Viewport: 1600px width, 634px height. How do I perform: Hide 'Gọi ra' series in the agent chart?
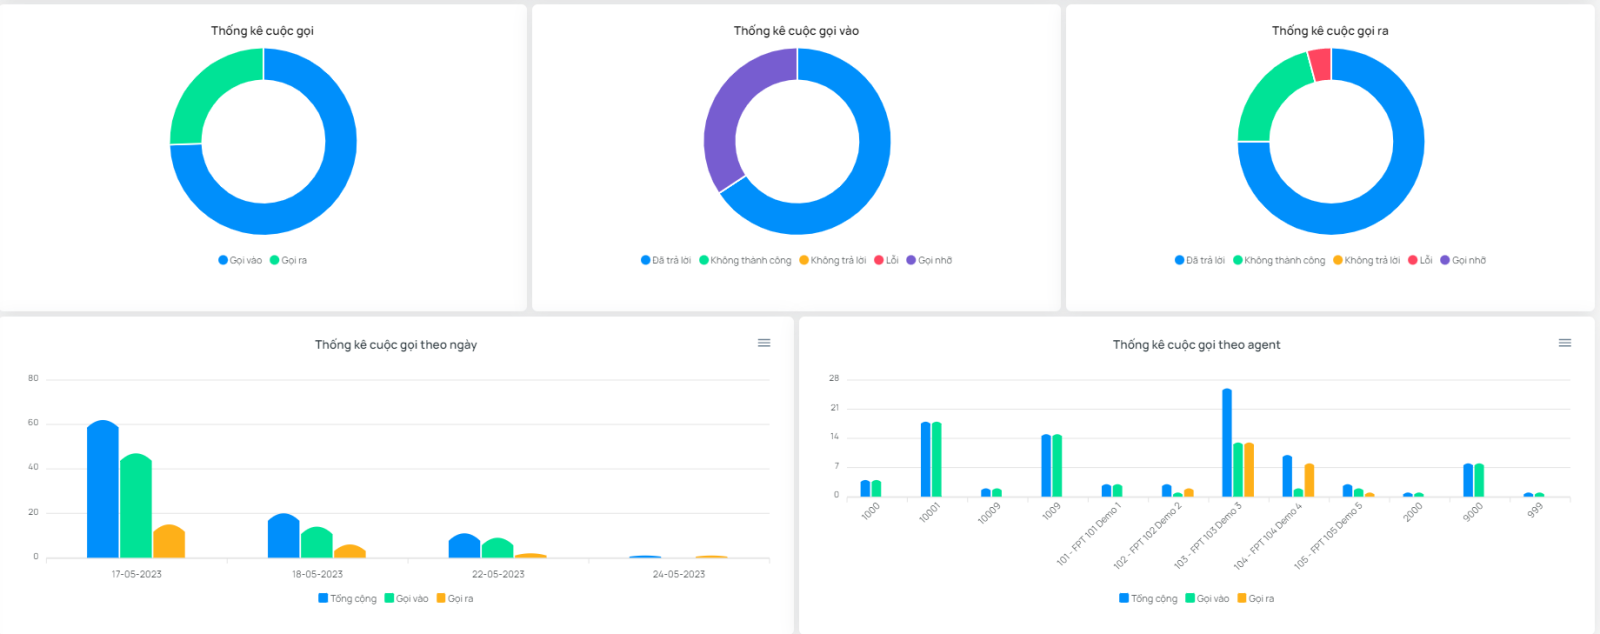1256,599
